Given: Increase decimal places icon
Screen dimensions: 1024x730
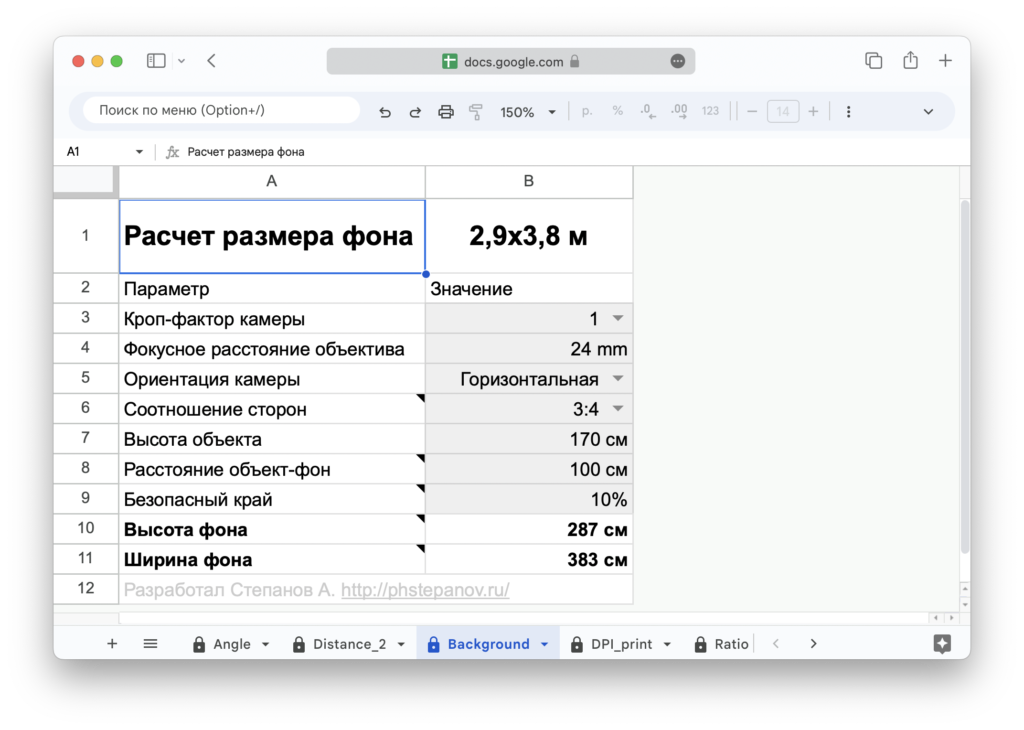Looking at the screenshot, I should pos(679,112).
